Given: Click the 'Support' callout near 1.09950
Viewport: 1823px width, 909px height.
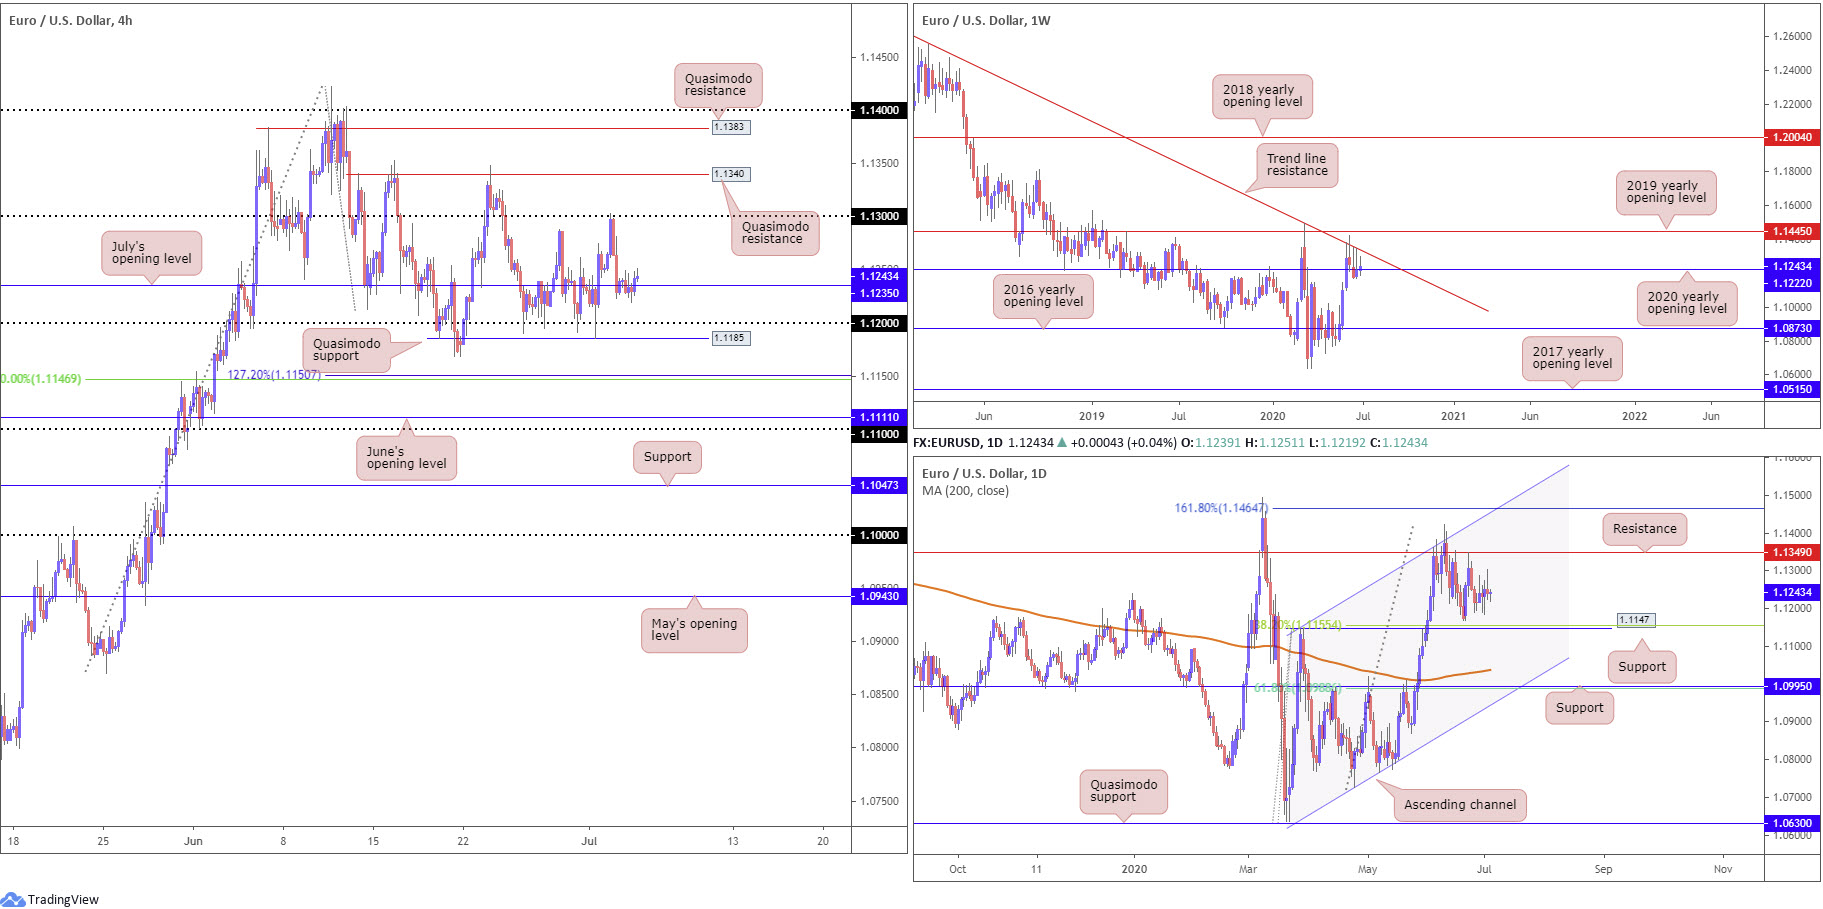Looking at the screenshot, I should tap(1579, 707).
